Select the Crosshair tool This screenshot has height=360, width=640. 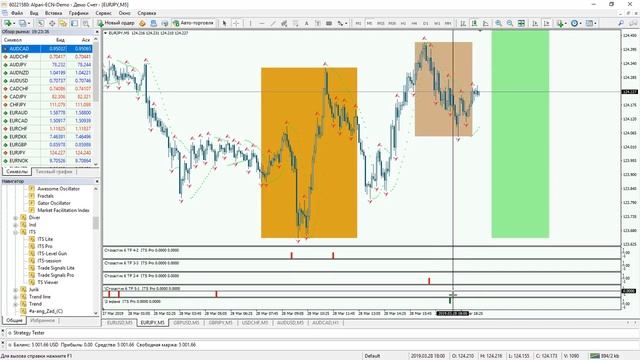(236, 23)
